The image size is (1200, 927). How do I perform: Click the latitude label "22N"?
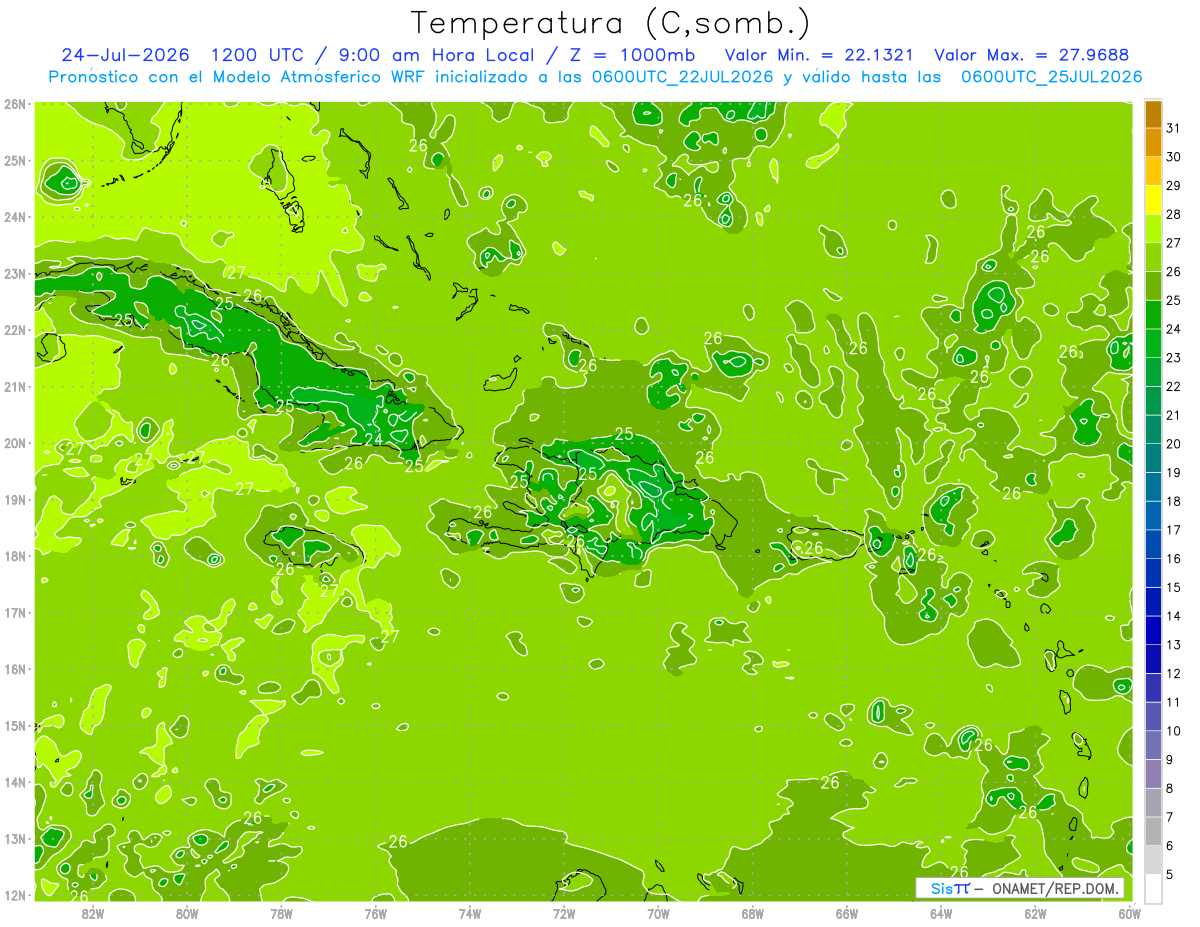[x=14, y=330]
